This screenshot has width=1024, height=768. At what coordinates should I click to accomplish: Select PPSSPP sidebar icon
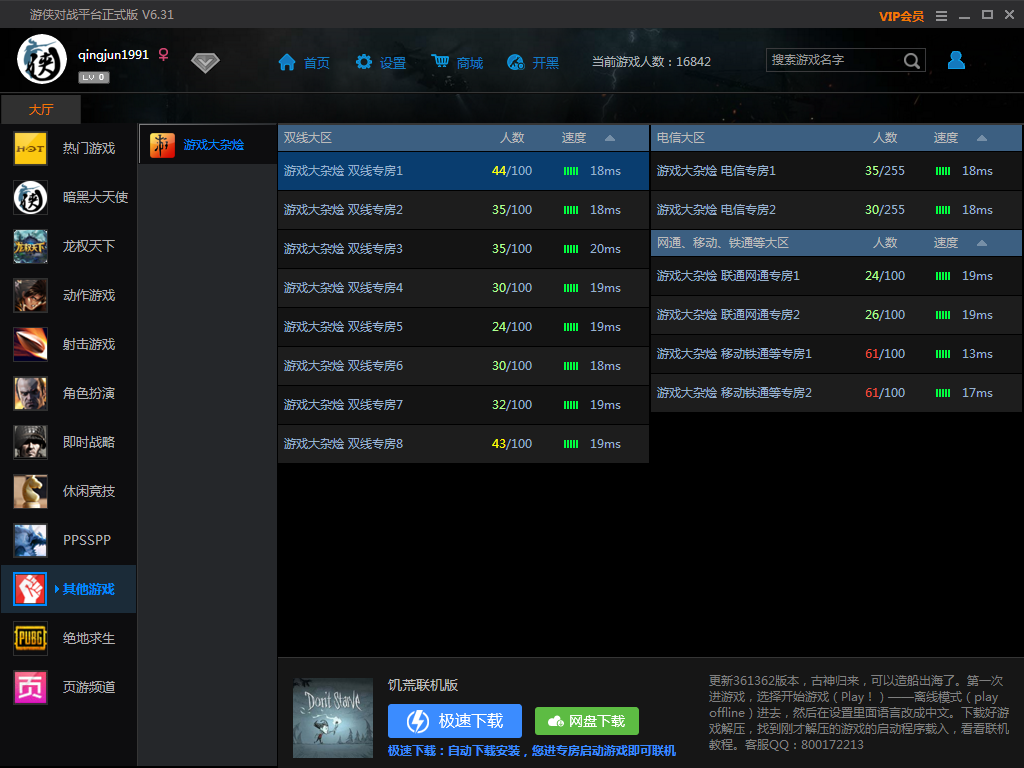pos(31,540)
